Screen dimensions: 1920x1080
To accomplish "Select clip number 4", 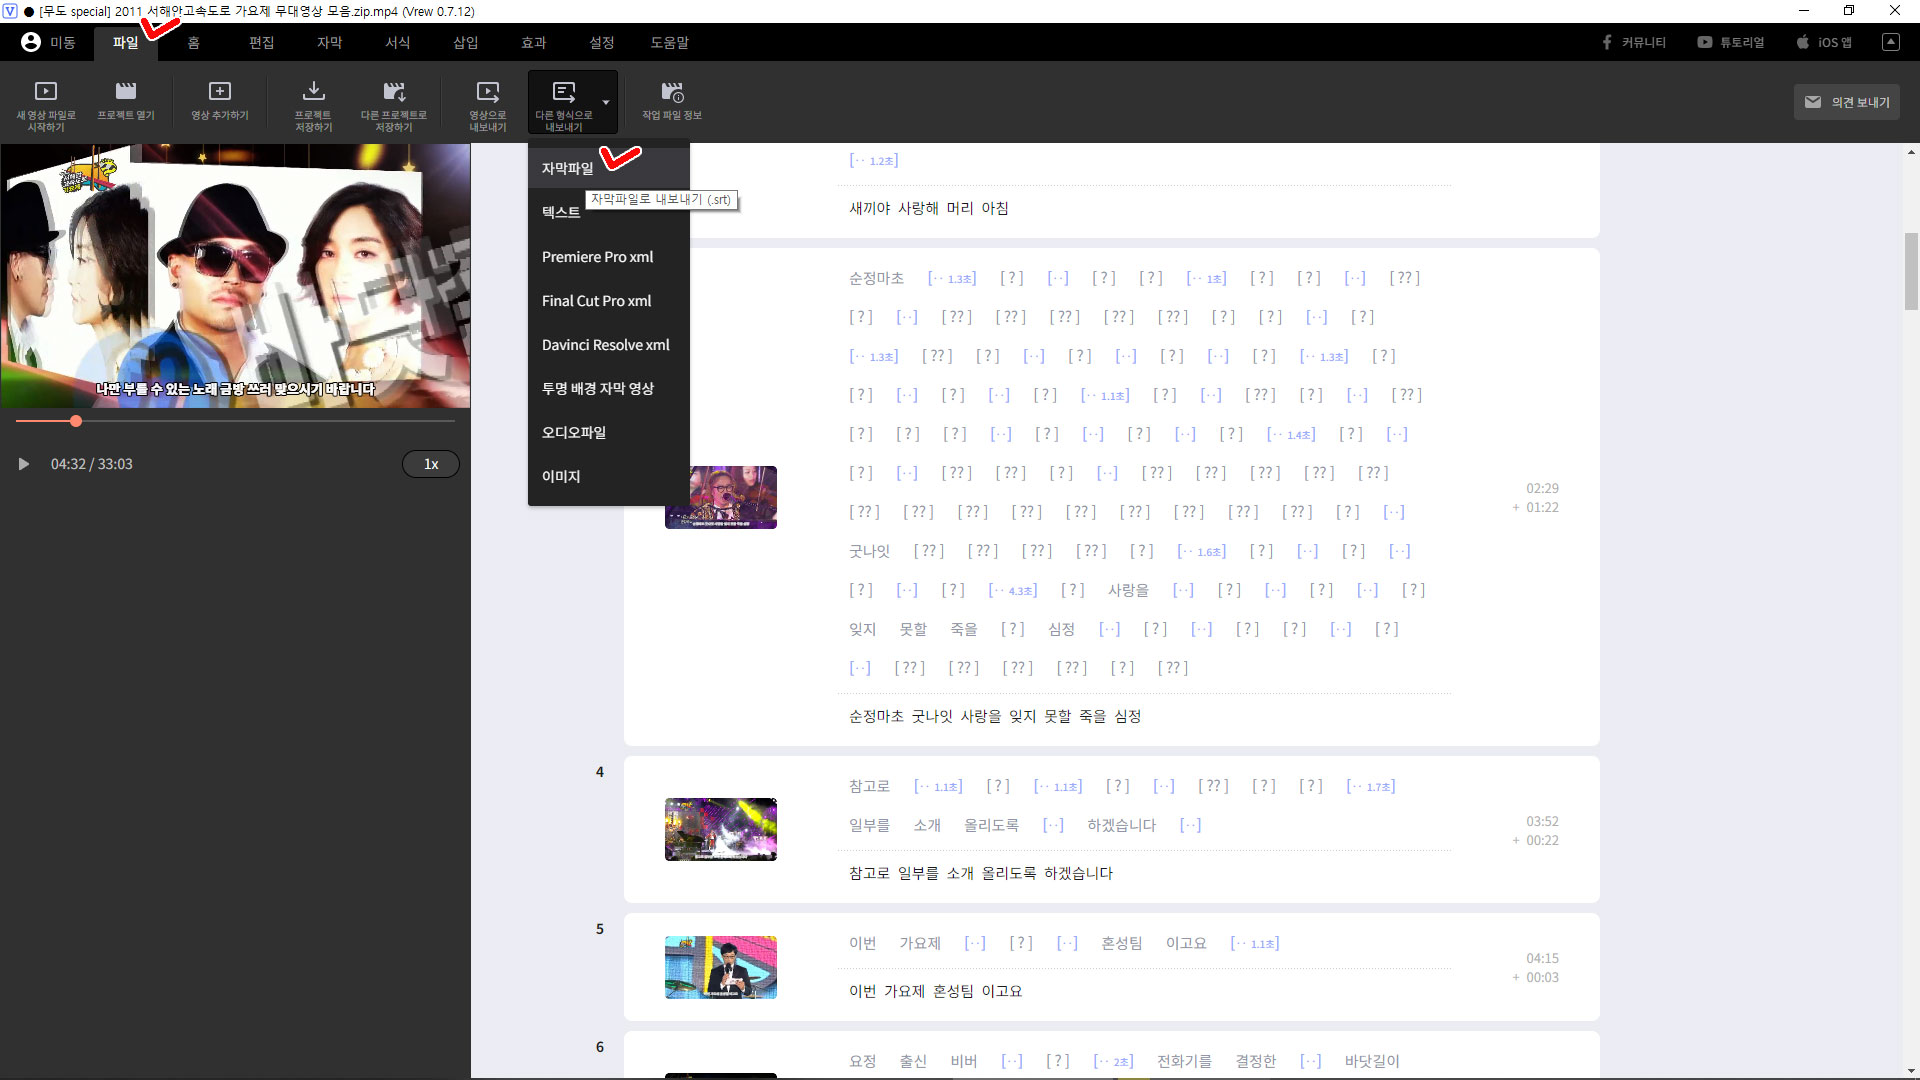I will pyautogui.click(x=600, y=772).
